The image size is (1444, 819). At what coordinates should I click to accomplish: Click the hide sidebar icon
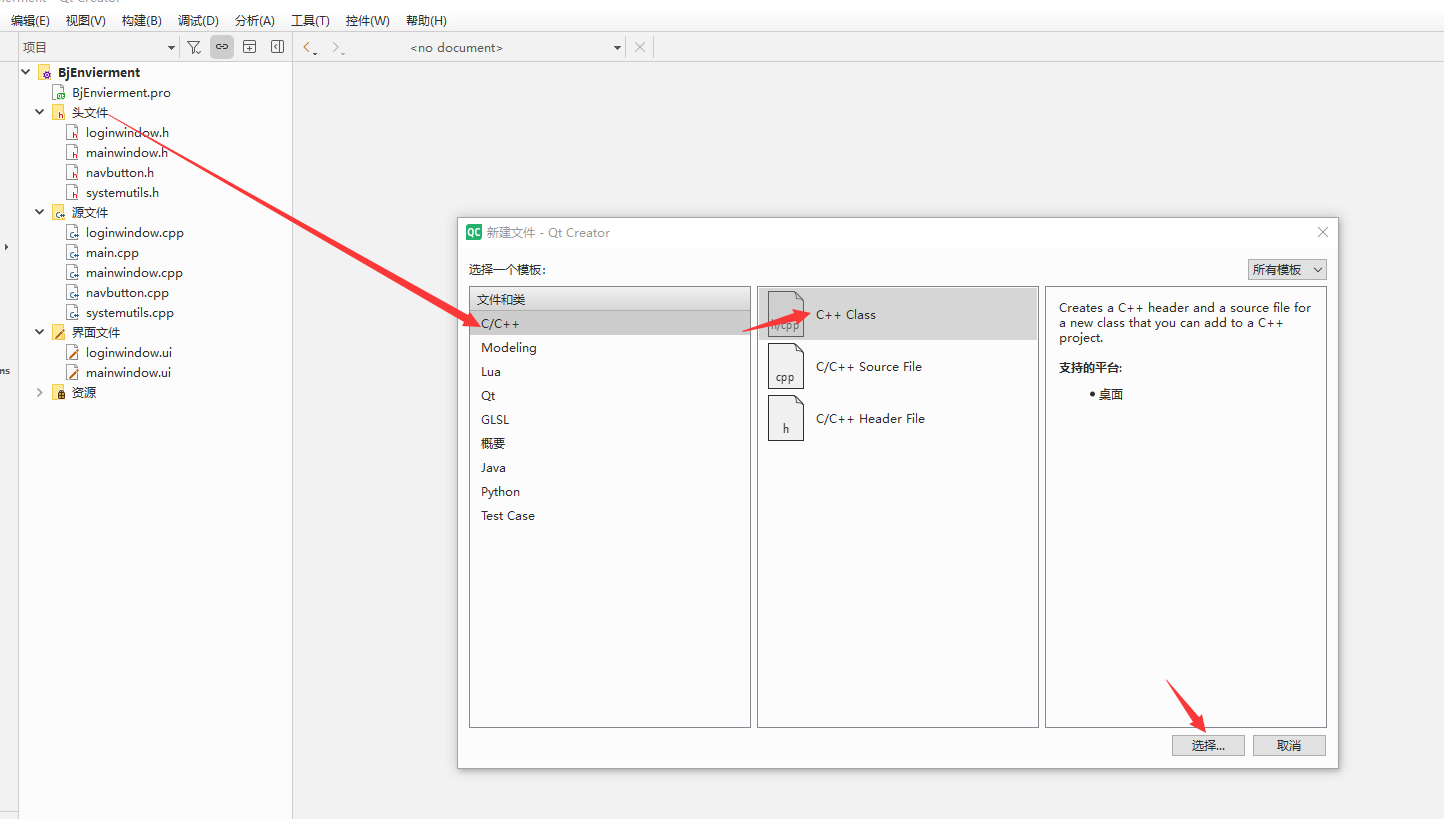pyautogui.click(x=278, y=47)
